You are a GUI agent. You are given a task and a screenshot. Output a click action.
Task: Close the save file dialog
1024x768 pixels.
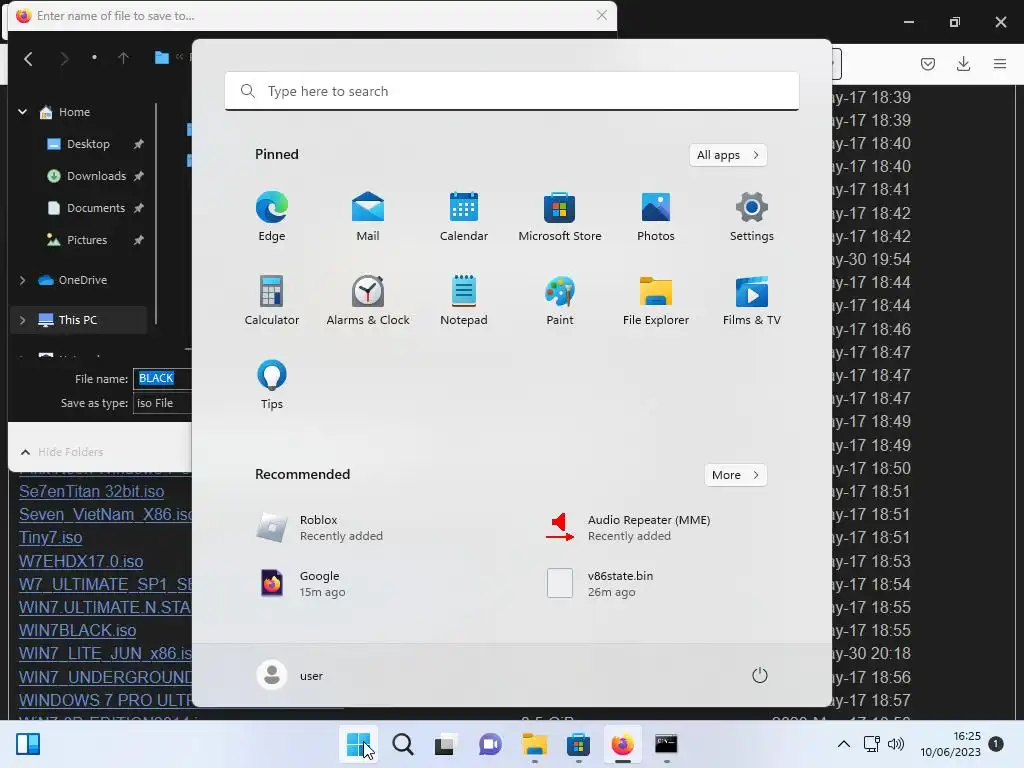[602, 15]
